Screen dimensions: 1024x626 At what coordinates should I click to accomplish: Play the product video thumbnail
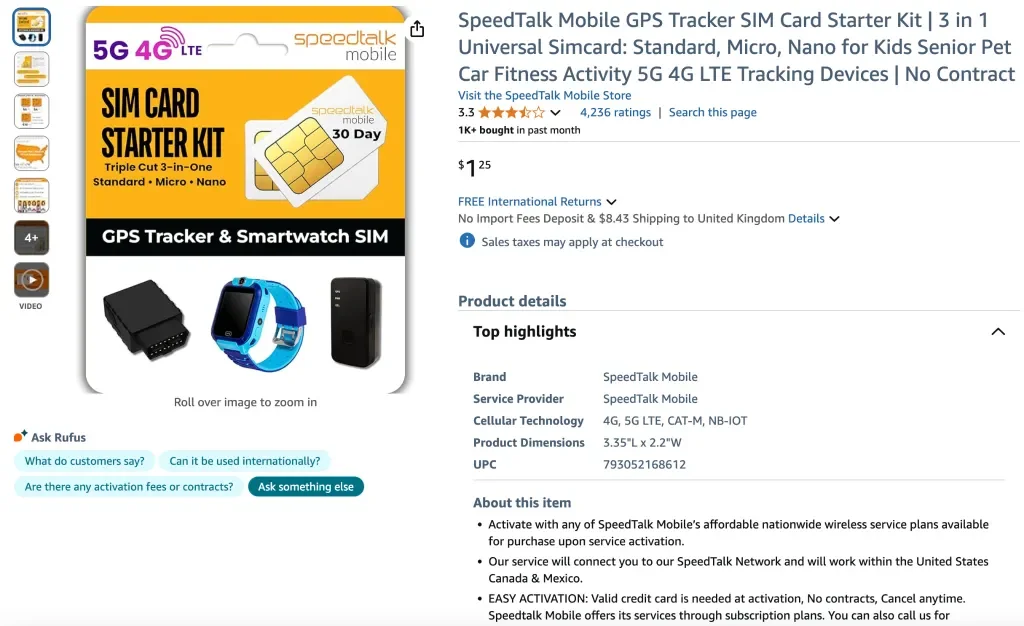click(31, 281)
